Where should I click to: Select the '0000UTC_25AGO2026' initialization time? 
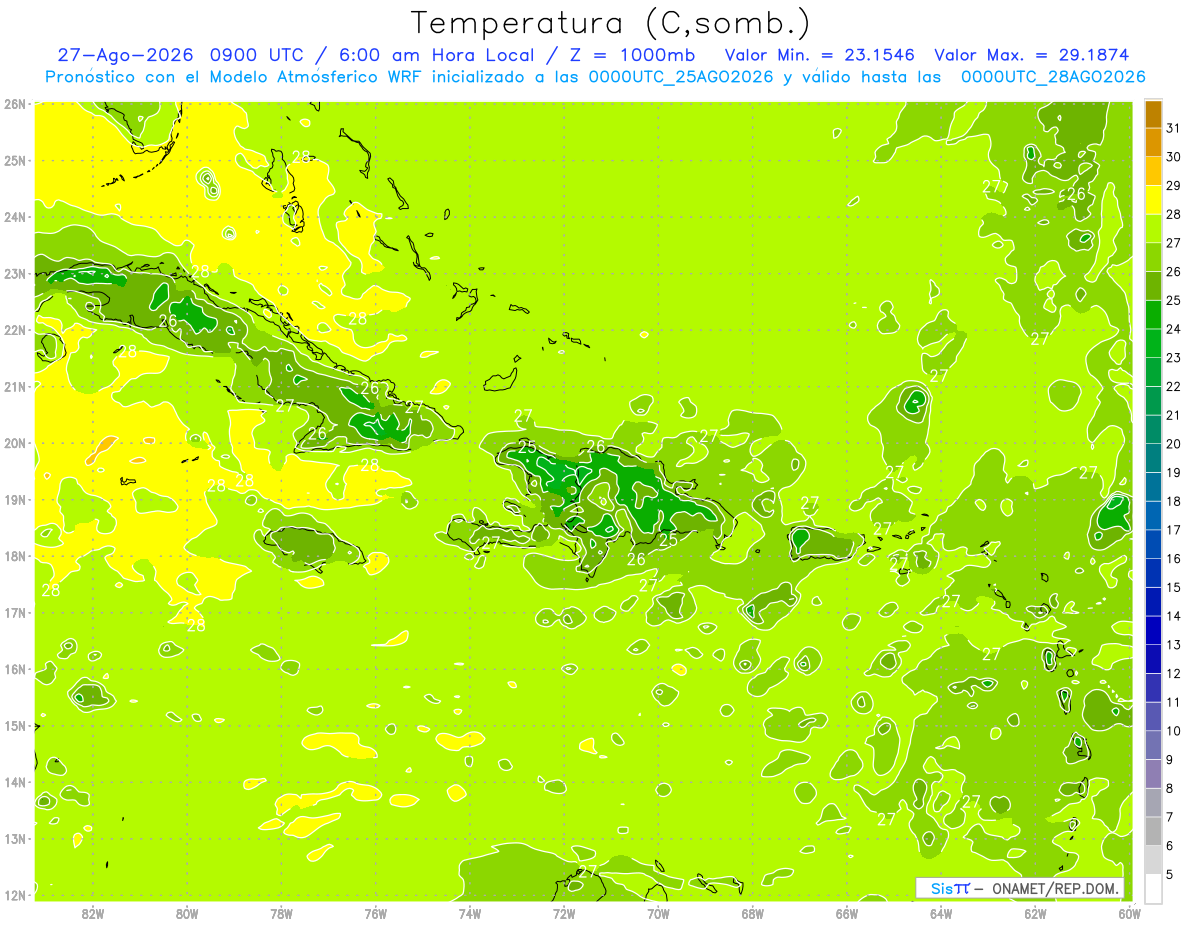click(x=681, y=77)
